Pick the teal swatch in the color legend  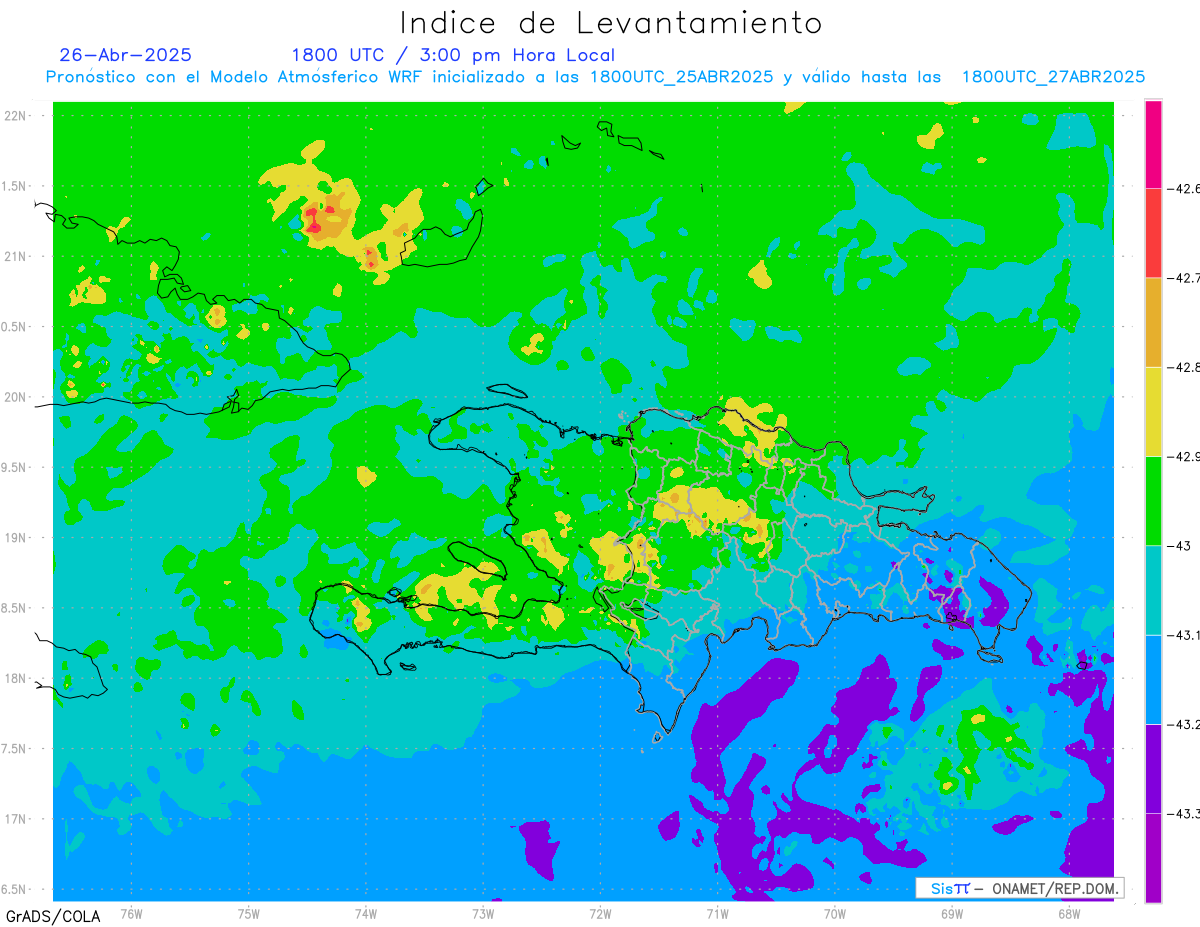tap(1153, 590)
